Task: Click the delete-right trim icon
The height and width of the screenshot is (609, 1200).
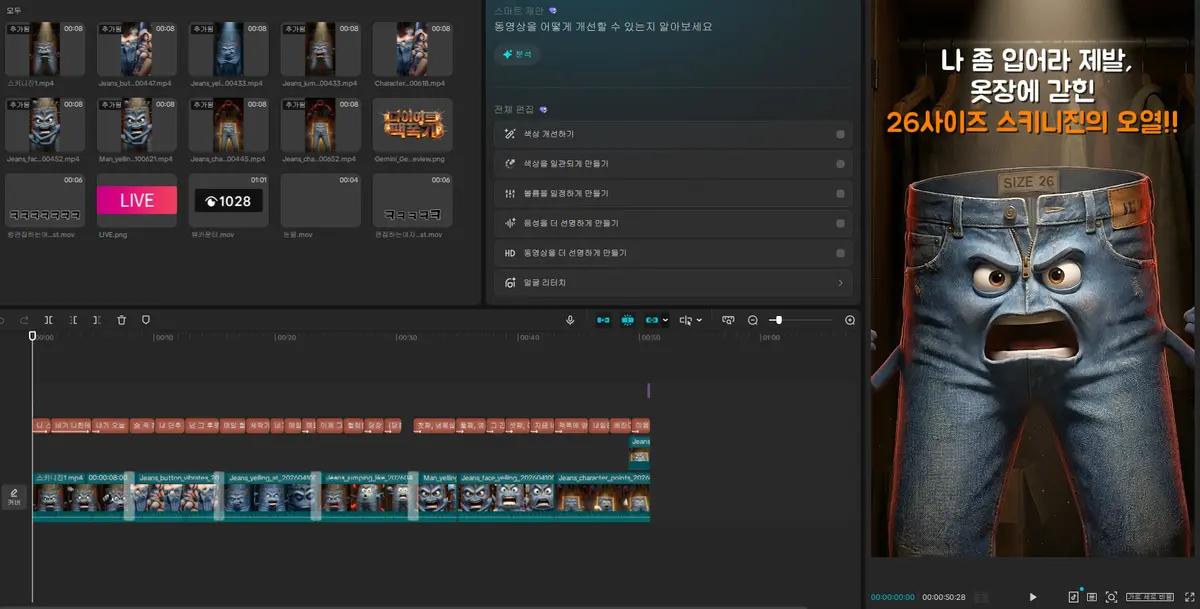Action: (97, 320)
